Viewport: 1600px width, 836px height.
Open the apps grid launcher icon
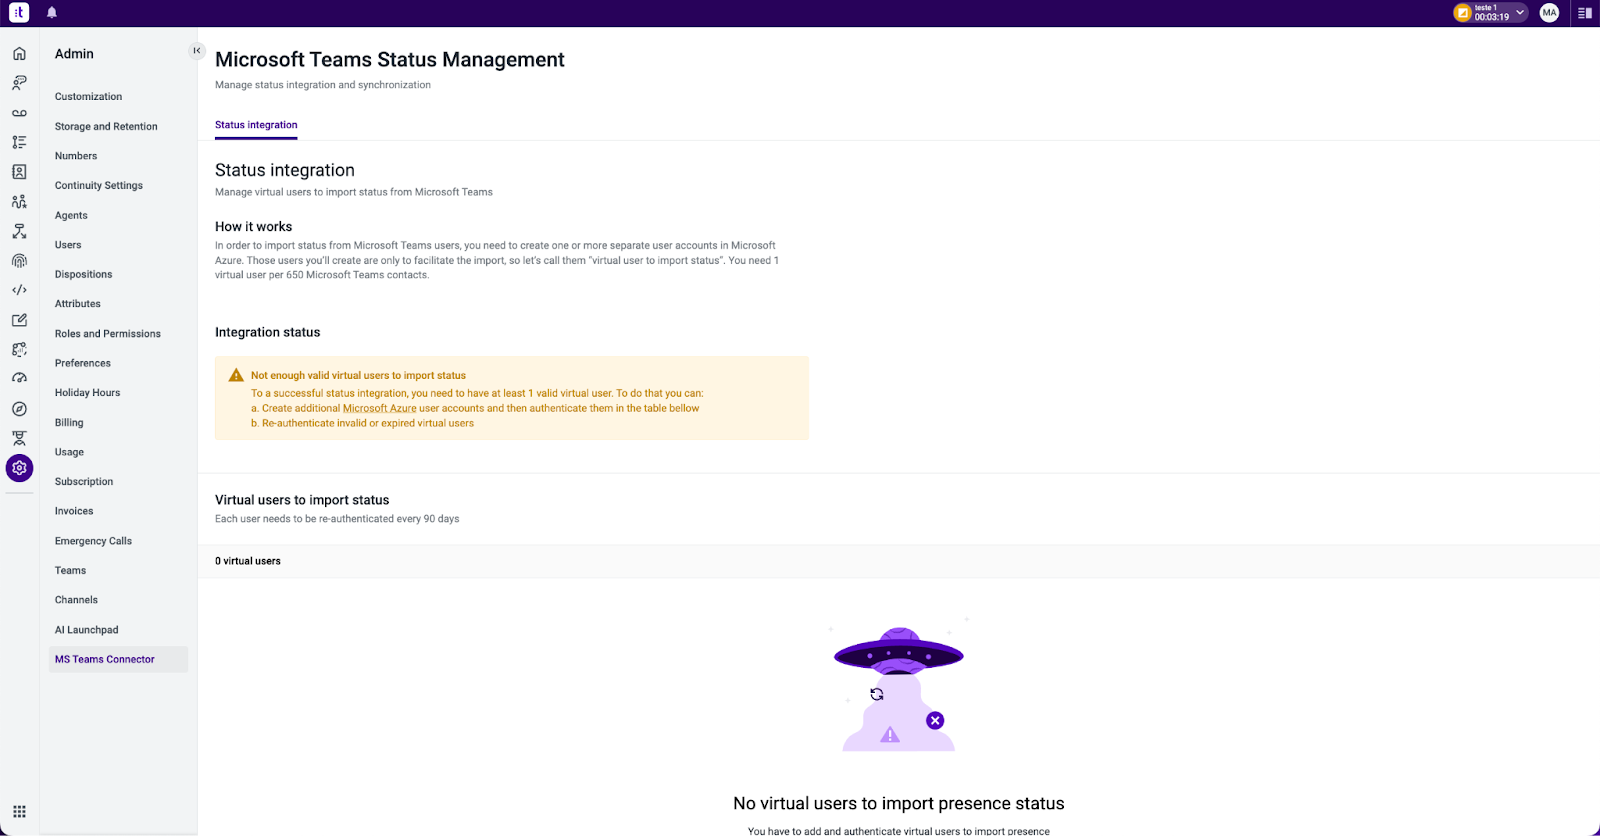(x=19, y=812)
